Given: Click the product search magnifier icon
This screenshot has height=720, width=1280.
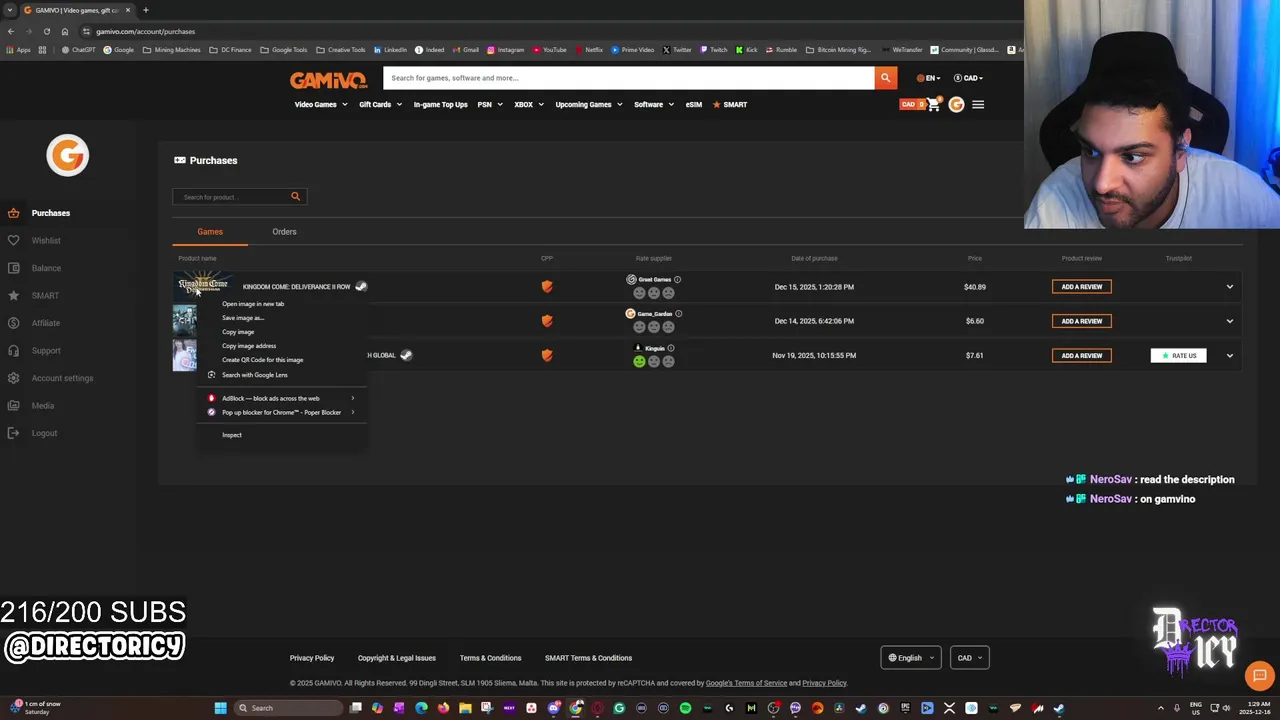Looking at the screenshot, I should [x=295, y=197].
